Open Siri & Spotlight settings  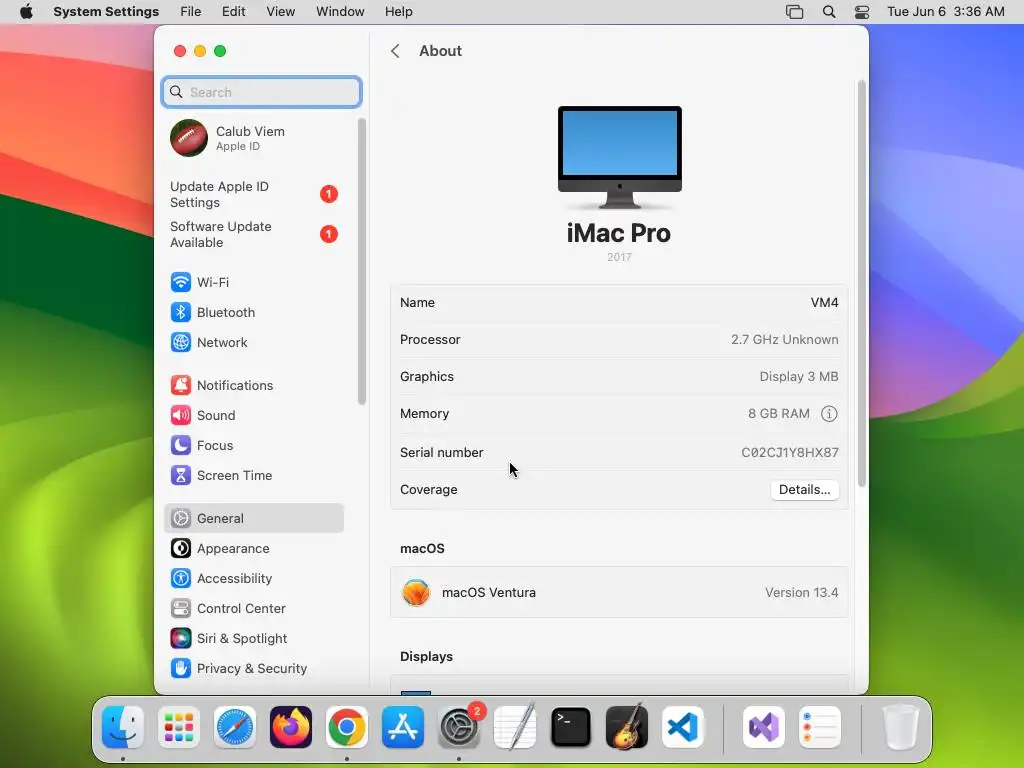[x=254, y=638]
